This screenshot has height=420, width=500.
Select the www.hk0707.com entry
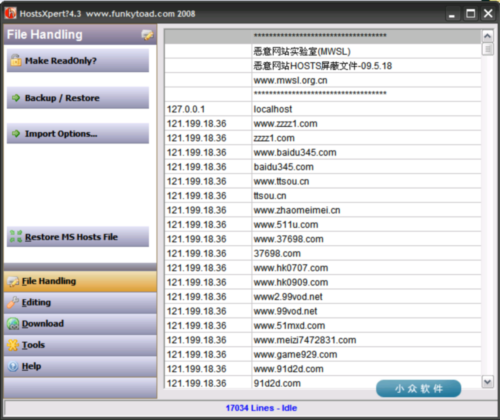[x=366, y=268]
